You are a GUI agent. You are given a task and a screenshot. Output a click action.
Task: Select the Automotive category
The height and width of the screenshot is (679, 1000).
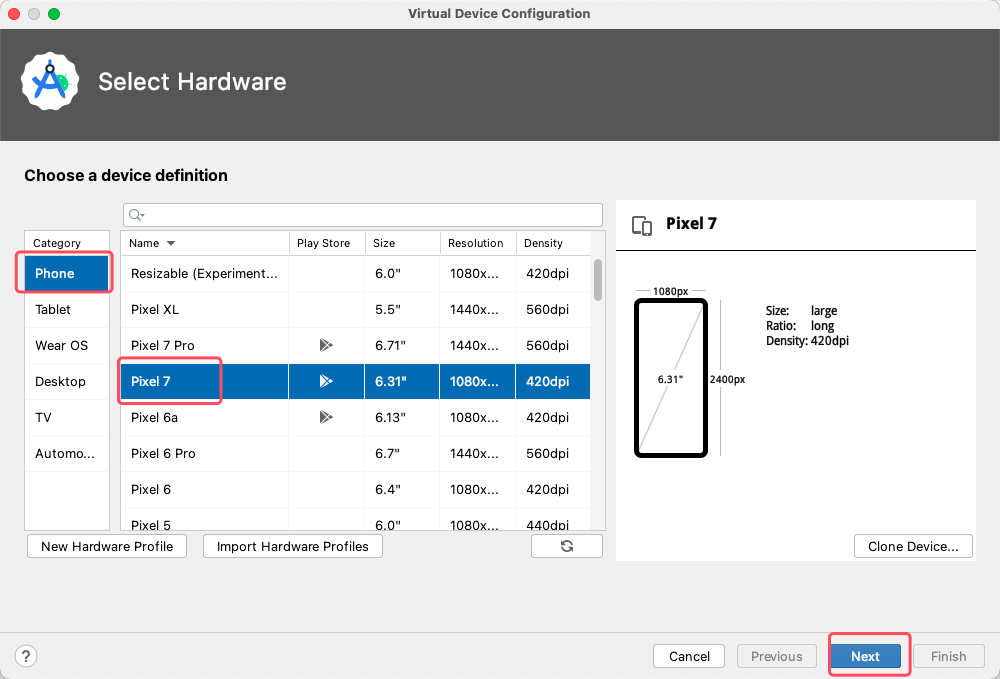(x=66, y=454)
